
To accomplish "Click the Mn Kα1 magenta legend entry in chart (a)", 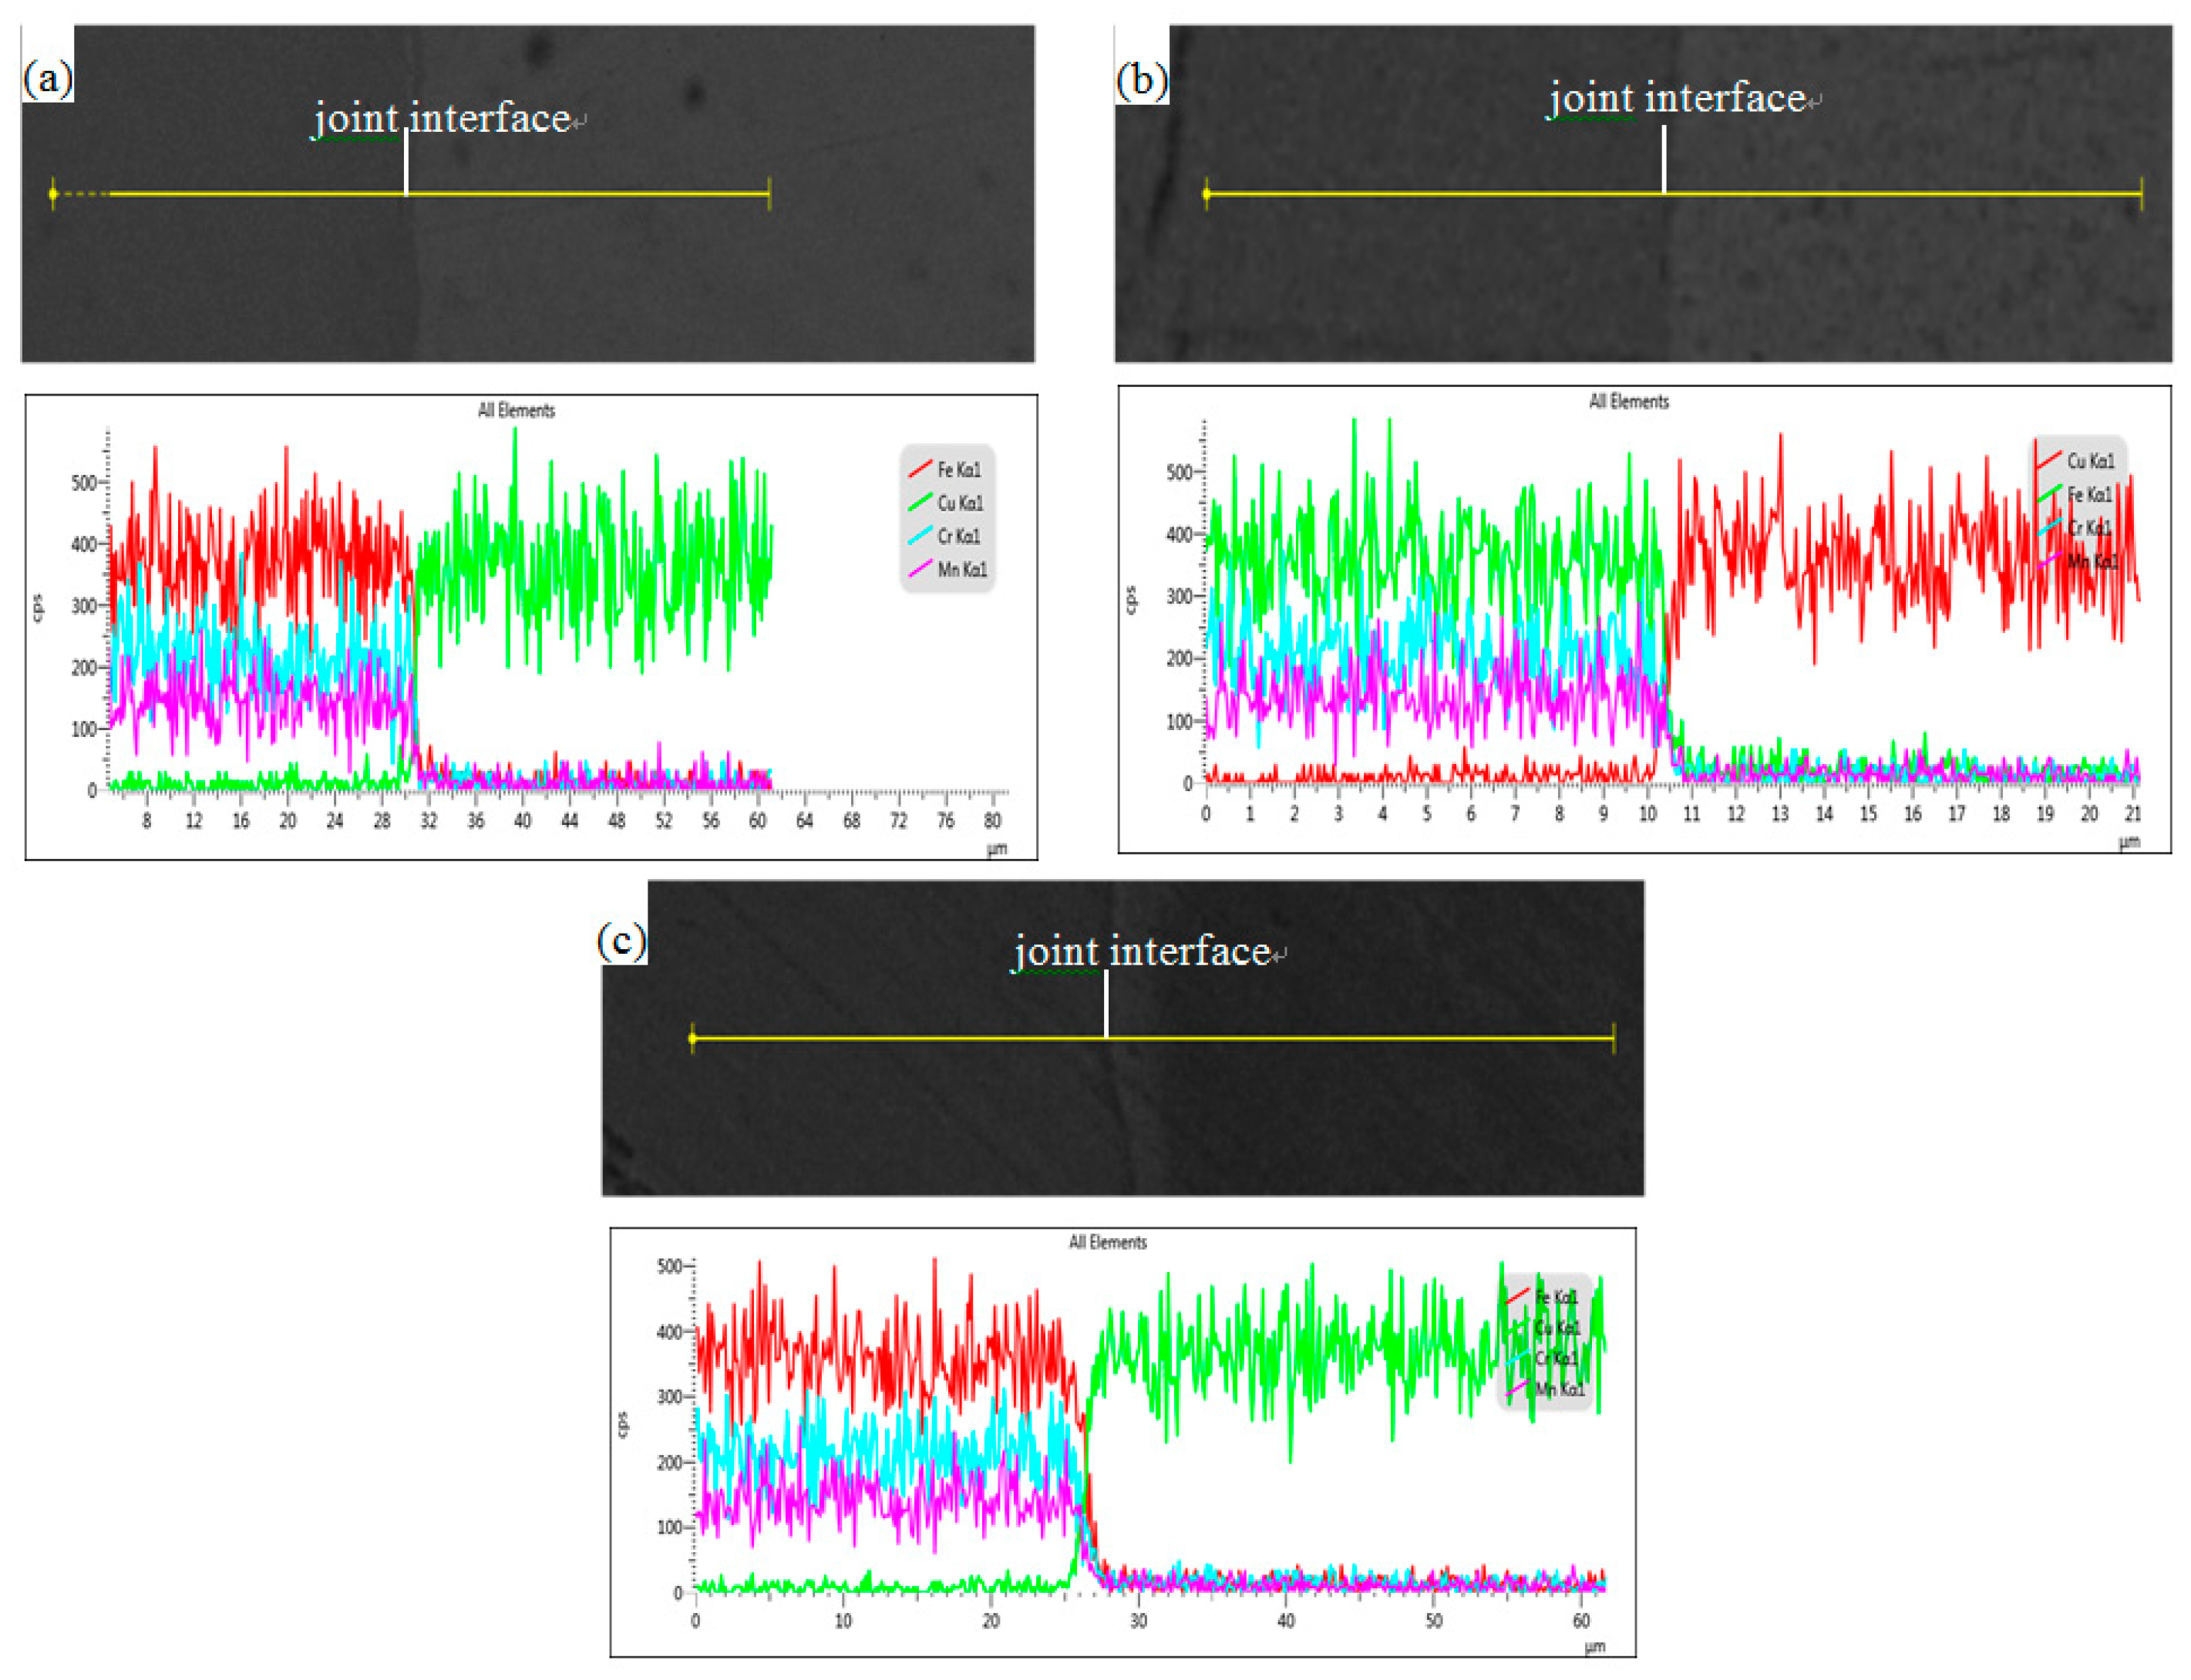I will pyautogui.click(x=961, y=569).
